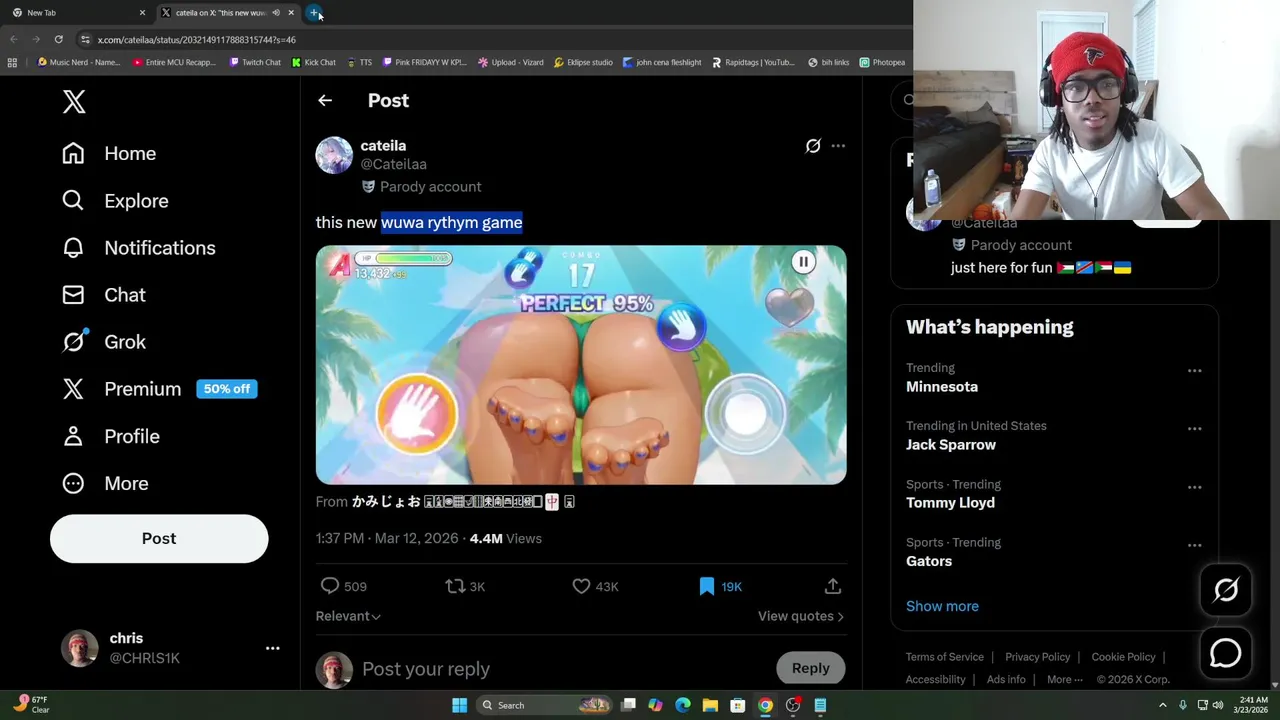Open Ads info footer link
The height and width of the screenshot is (720, 1280).
1006,679
